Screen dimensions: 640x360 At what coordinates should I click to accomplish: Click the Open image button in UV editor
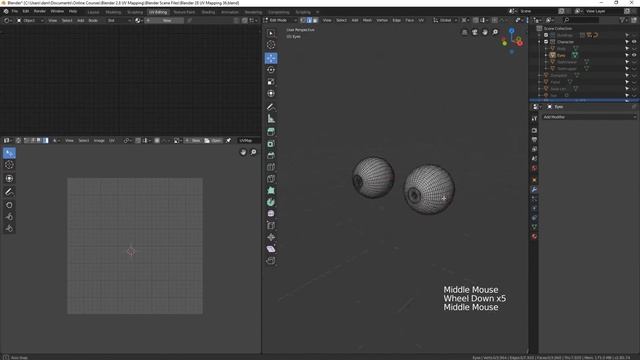(x=213, y=140)
